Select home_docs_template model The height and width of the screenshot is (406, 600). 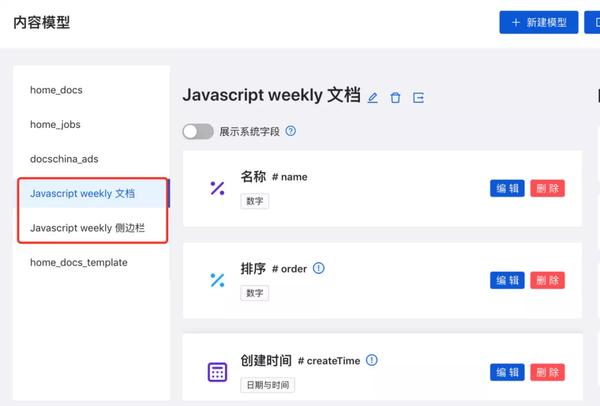(79, 263)
